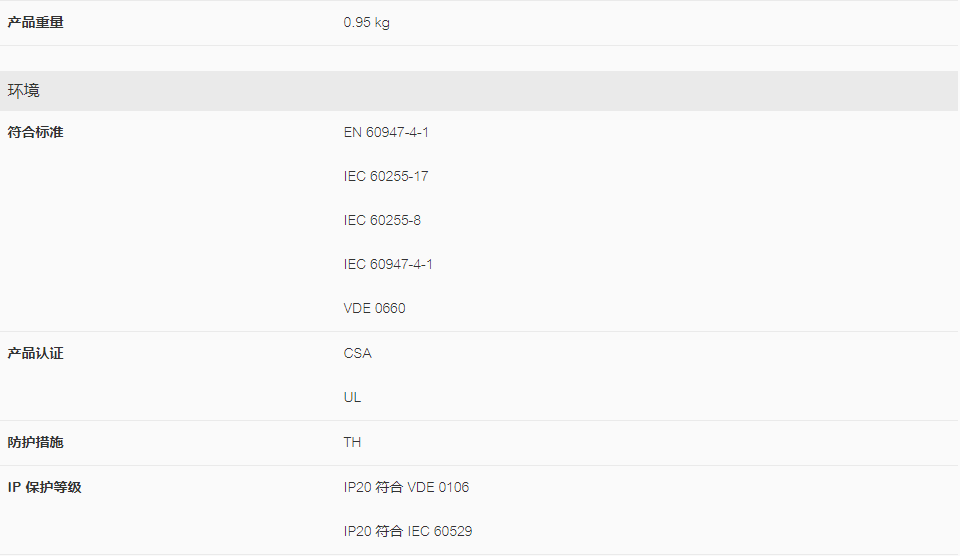Click the 符合 word in the IEC 60529 line
960x556 pixels.
389,532
